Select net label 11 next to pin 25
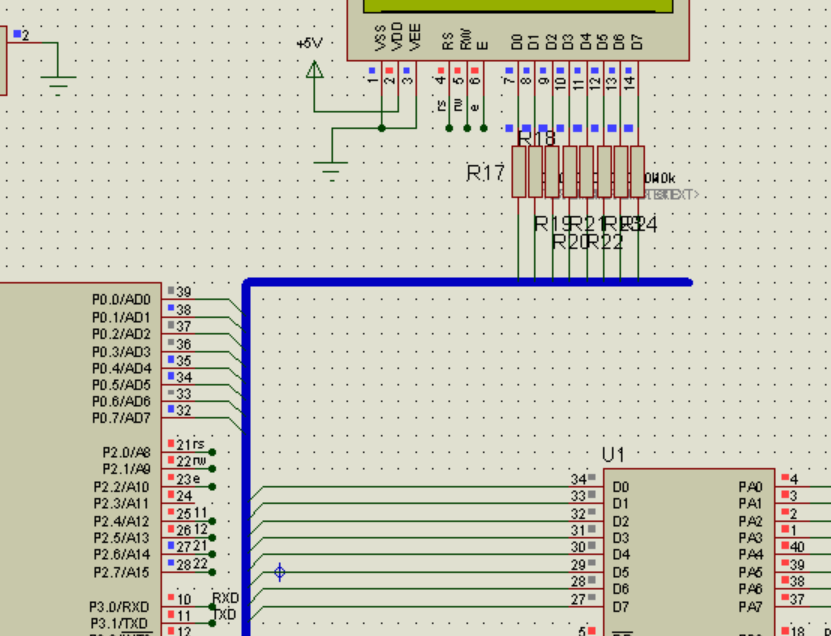 [x=200, y=513]
